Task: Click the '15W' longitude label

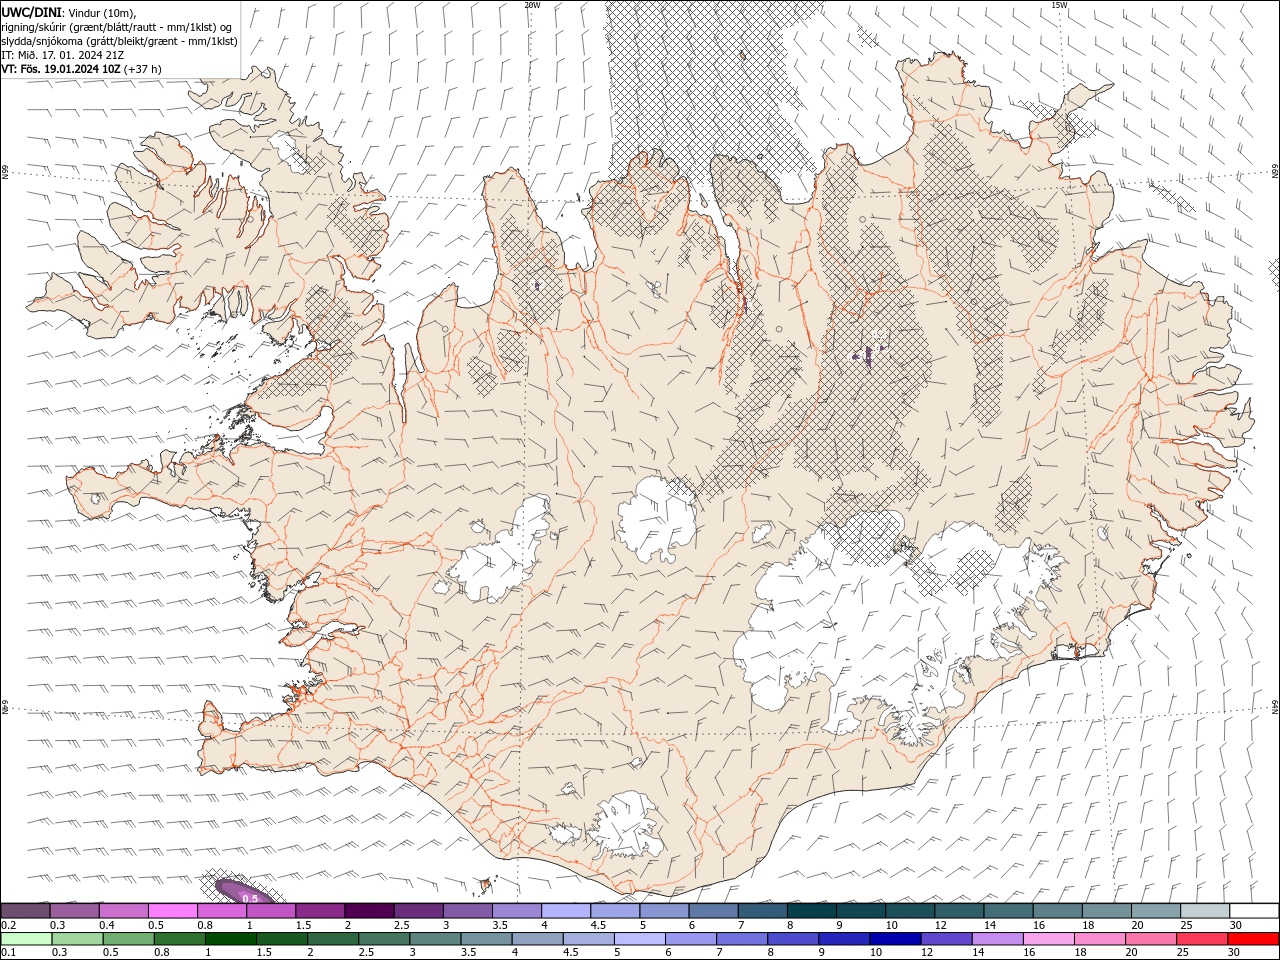Action: tap(1059, 5)
